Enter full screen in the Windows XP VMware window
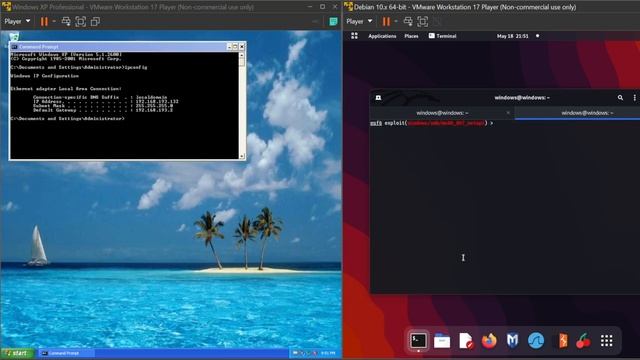Image resolution: width=640 pixels, height=360 pixels. [x=80, y=21]
